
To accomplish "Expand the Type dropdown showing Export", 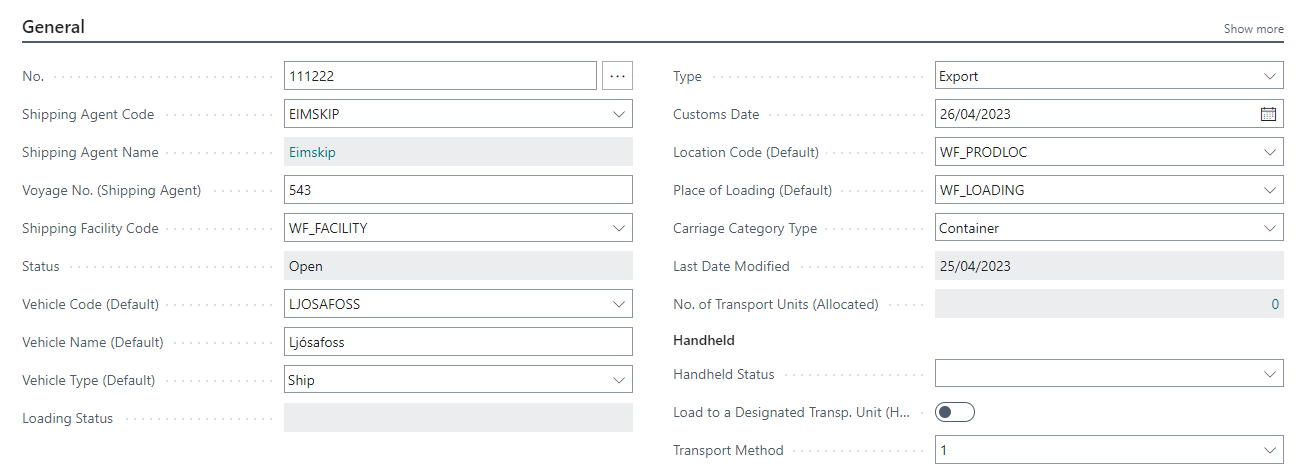I will 1269,76.
